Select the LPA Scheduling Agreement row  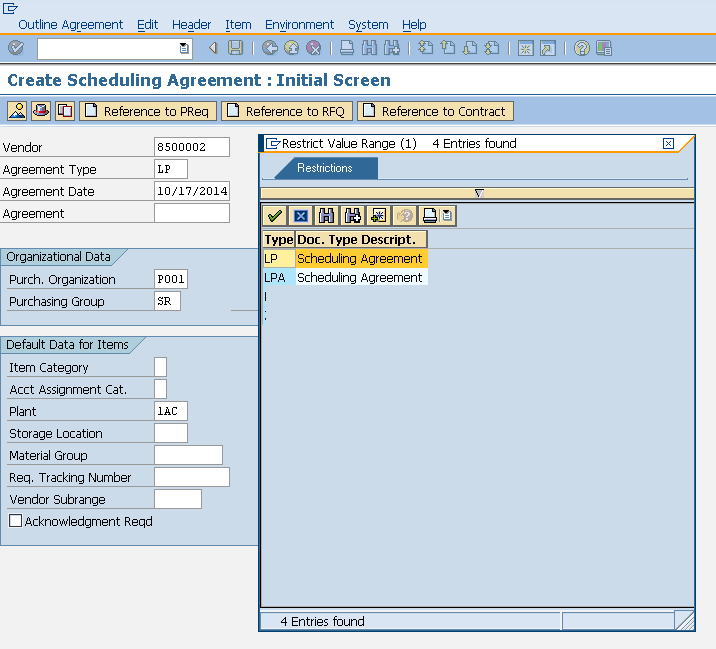pos(345,278)
